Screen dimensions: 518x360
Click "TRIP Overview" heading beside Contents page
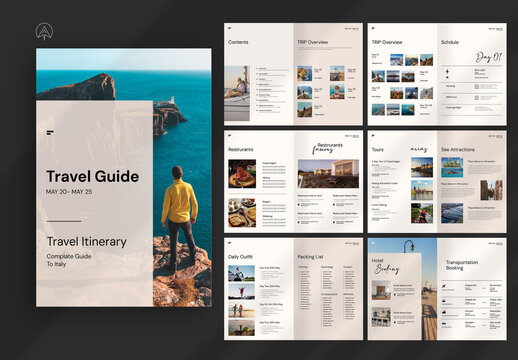point(313,42)
